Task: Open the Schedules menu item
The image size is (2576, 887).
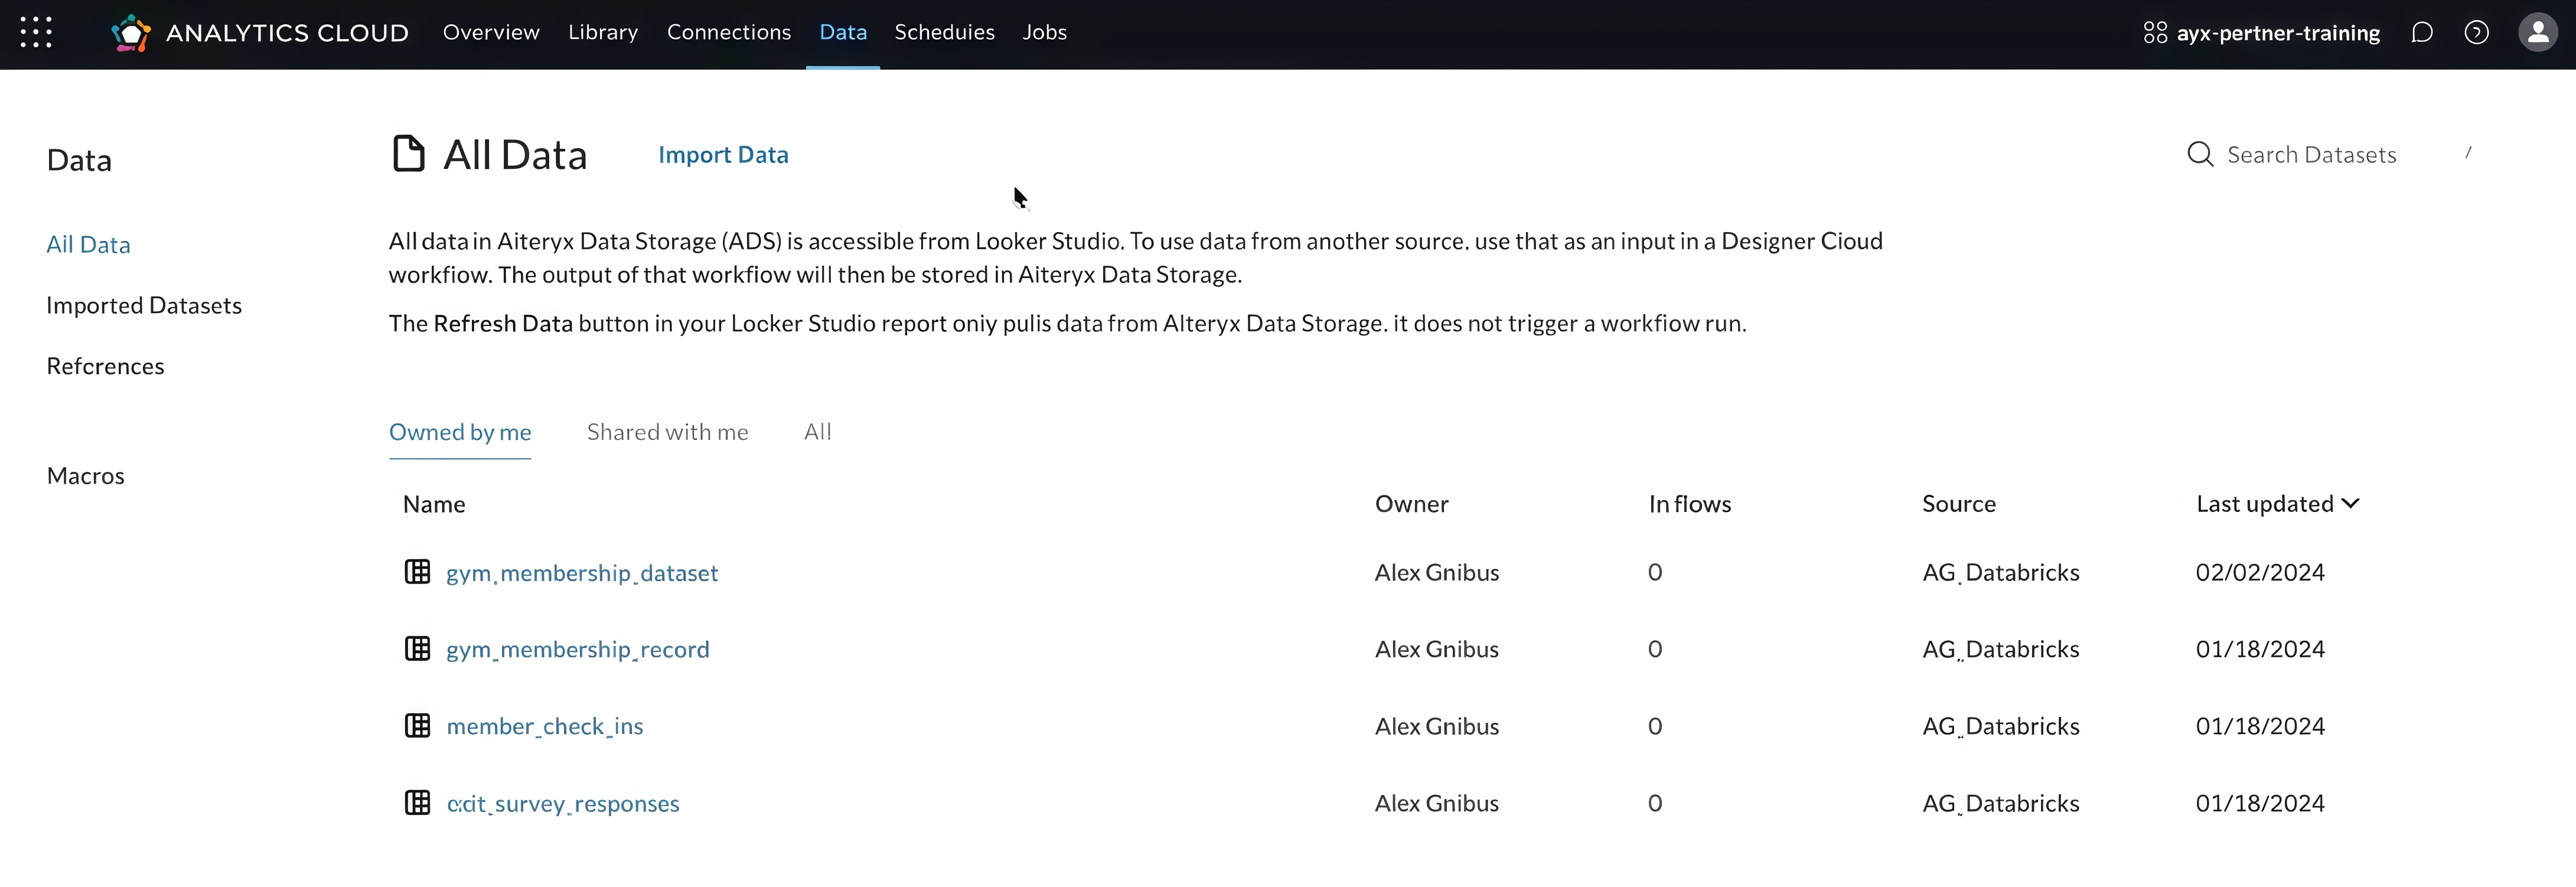Action: [944, 32]
